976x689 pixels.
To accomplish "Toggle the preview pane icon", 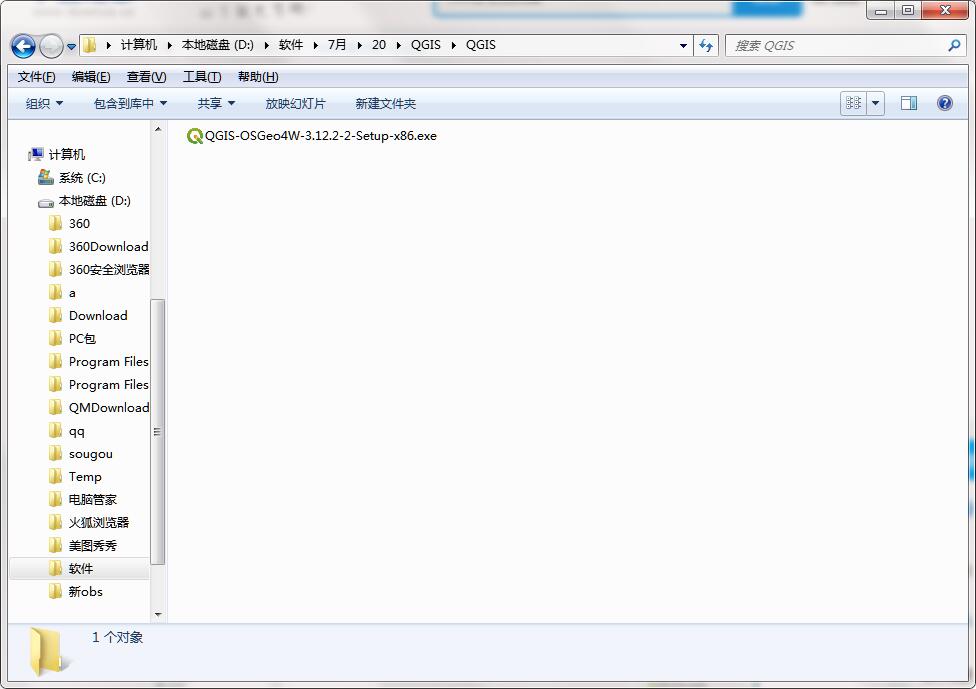I will (909, 103).
